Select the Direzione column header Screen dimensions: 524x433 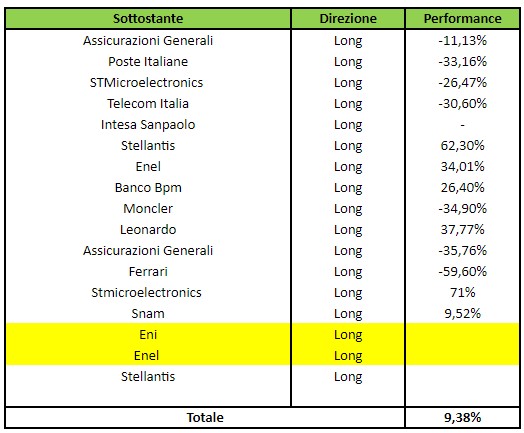[x=348, y=18]
